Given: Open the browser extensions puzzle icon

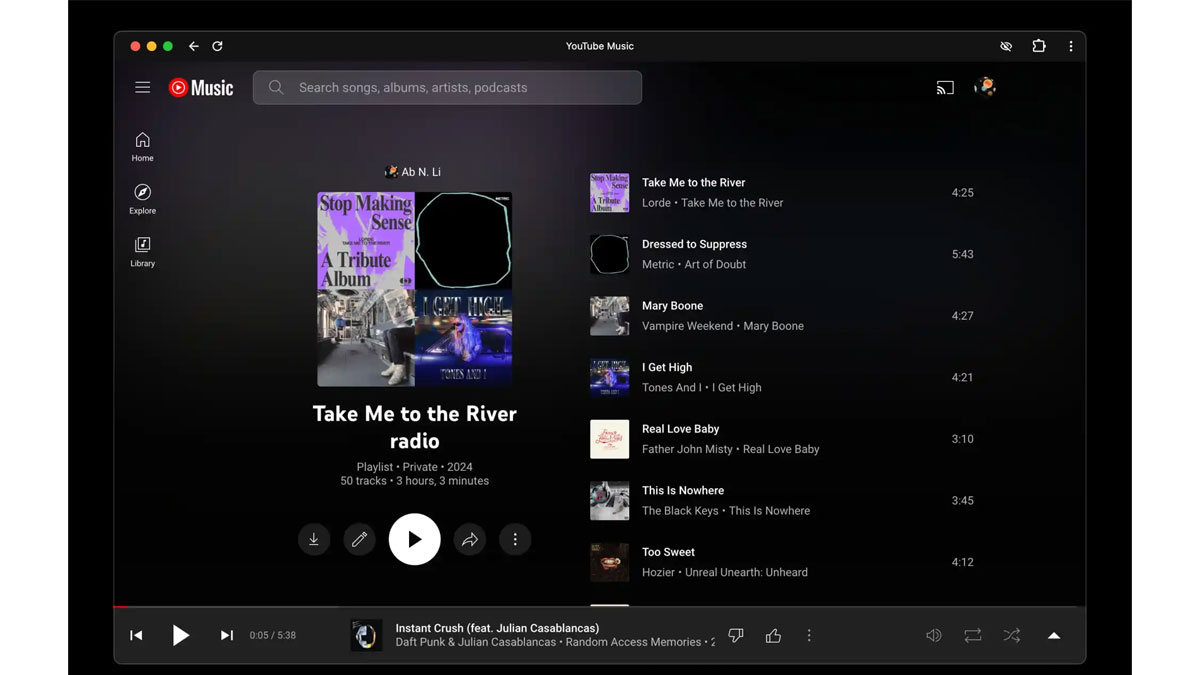Looking at the screenshot, I should 1039,46.
